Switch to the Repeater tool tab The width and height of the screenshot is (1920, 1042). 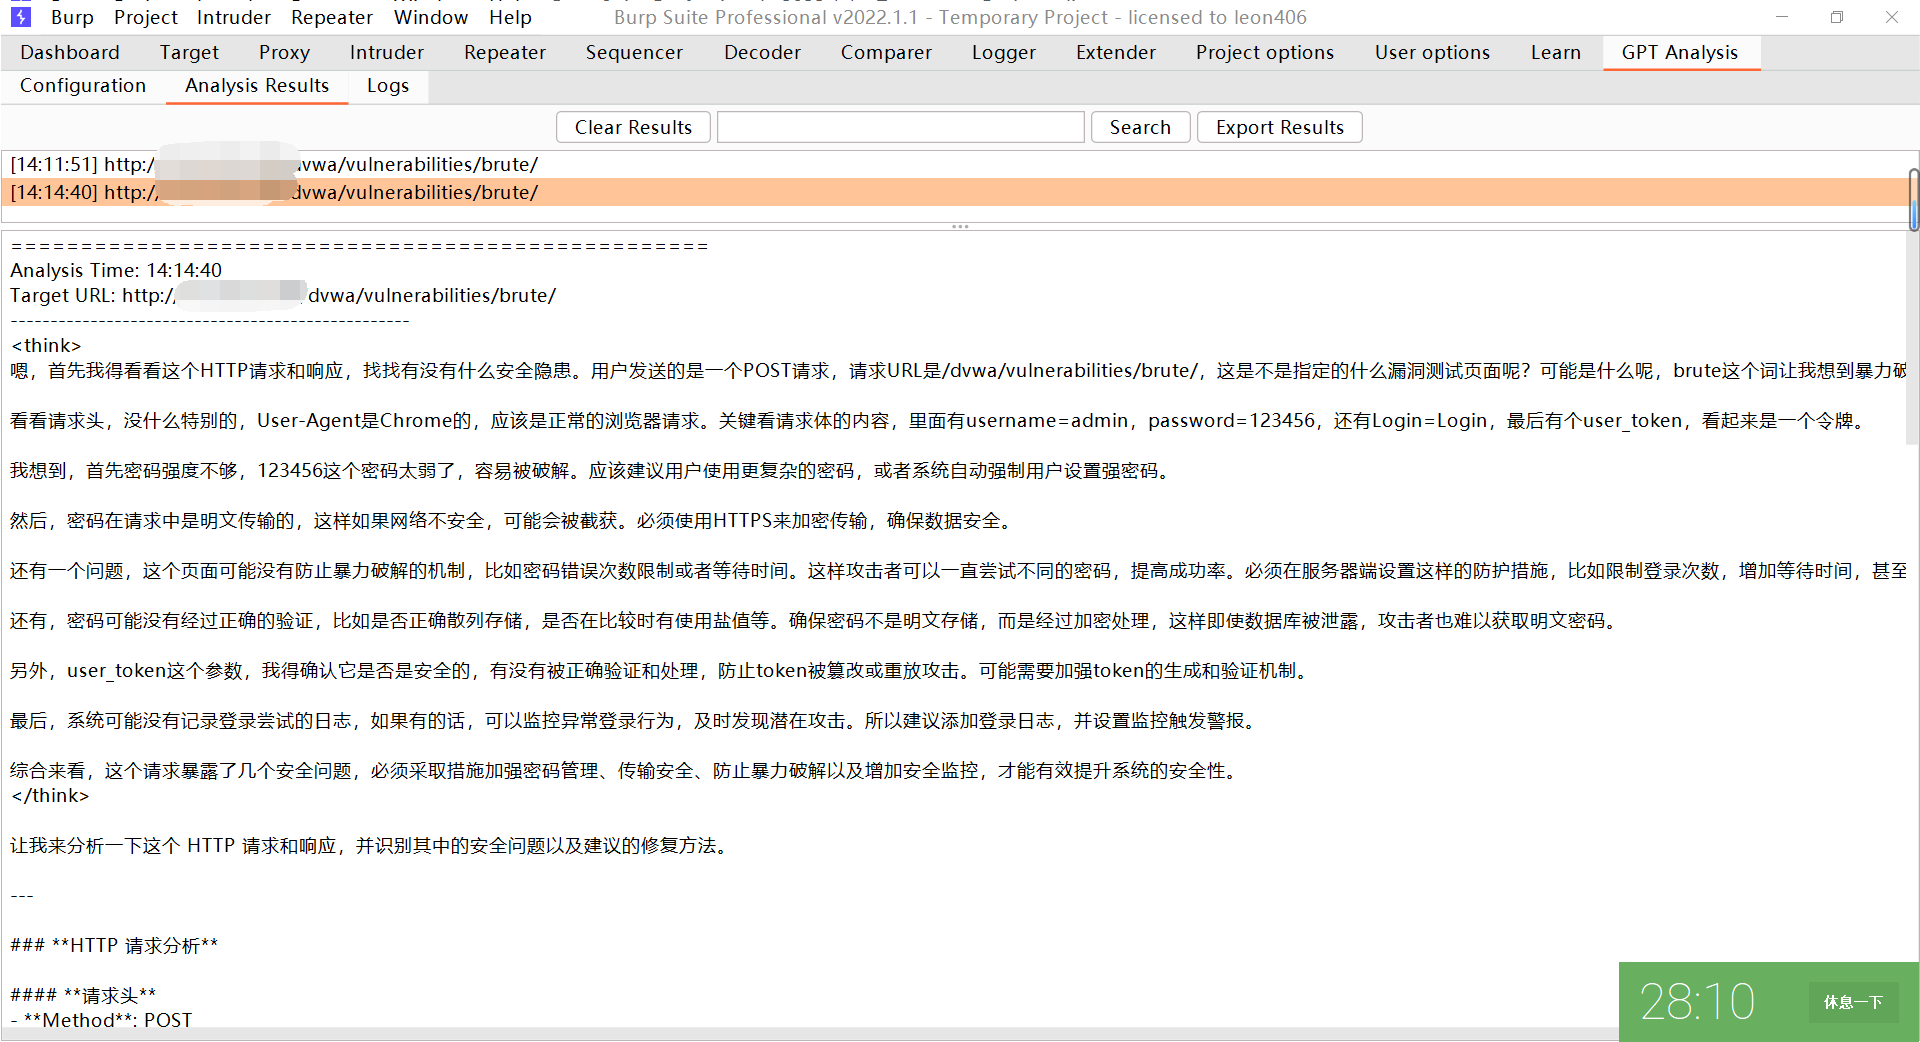(505, 52)
